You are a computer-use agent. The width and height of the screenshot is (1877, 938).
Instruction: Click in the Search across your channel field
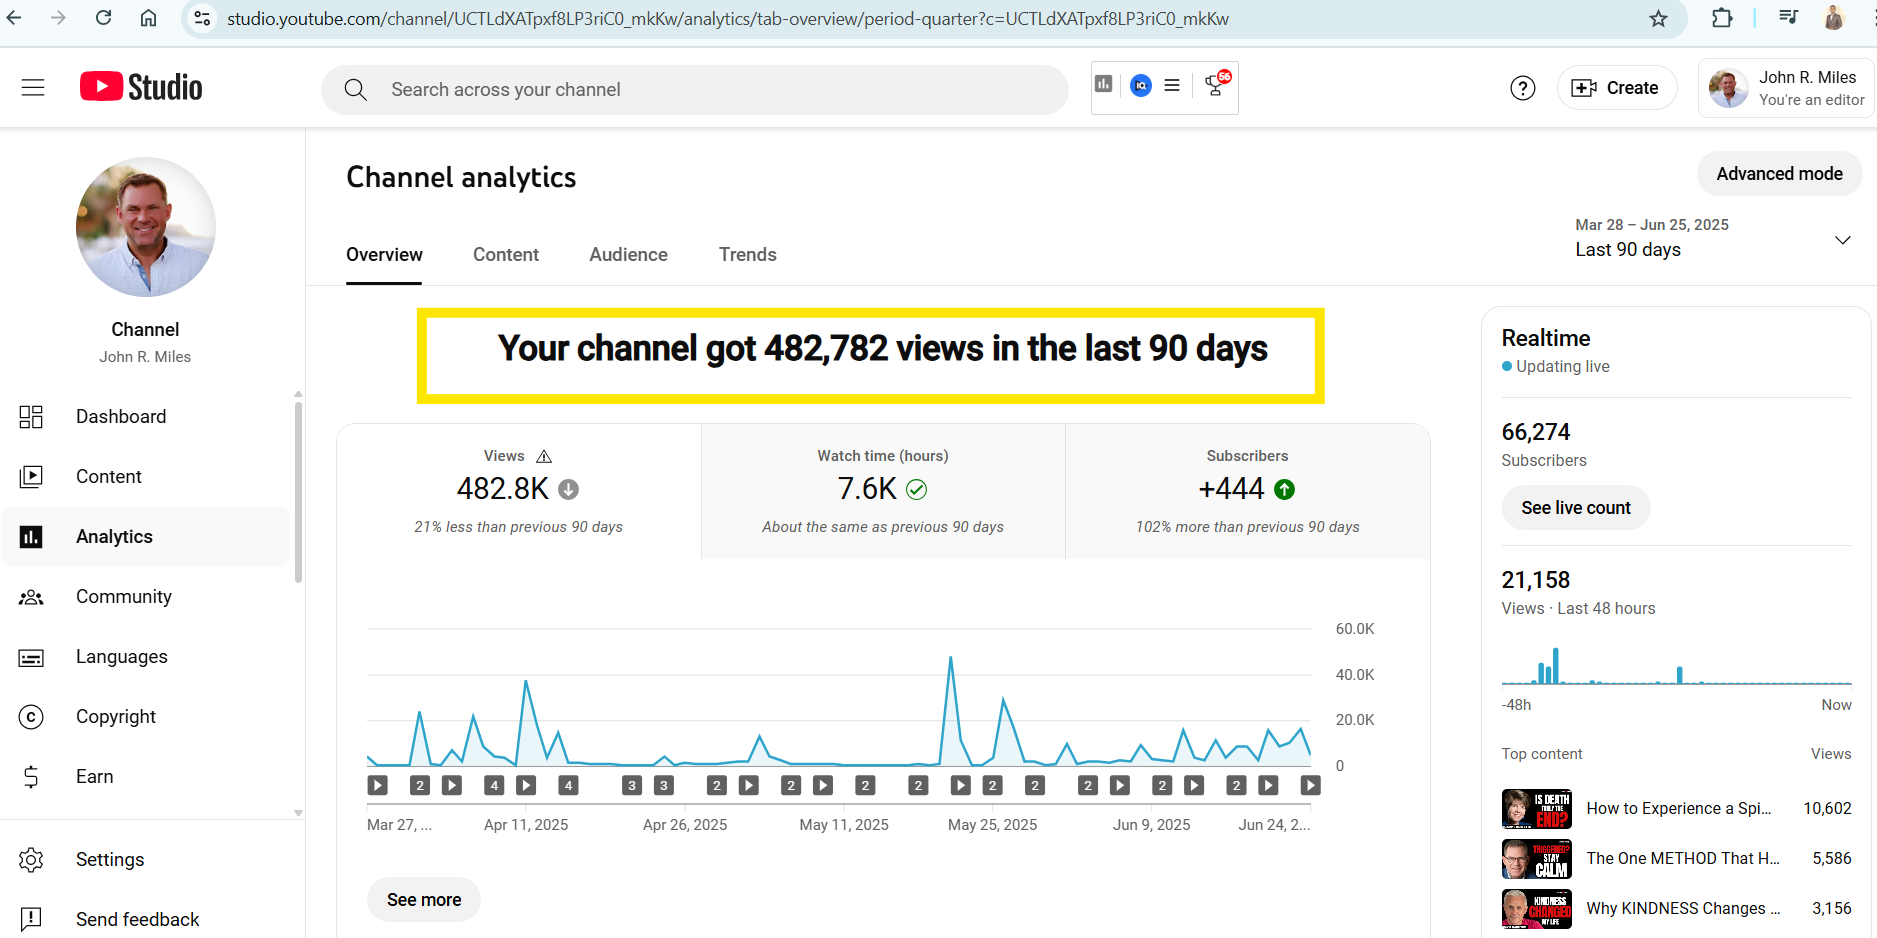click(700, 90)
